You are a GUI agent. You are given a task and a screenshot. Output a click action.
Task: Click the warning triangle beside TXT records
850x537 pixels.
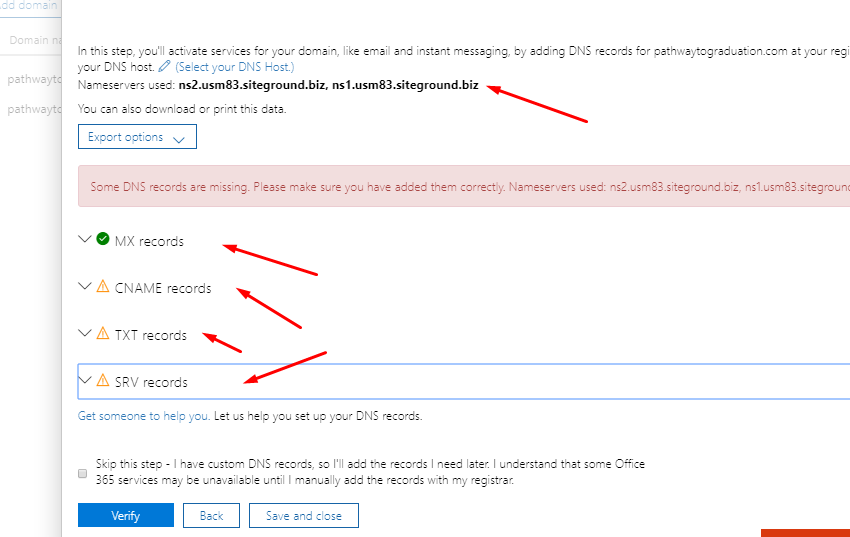pyautogui.click(x=103, y=333)
